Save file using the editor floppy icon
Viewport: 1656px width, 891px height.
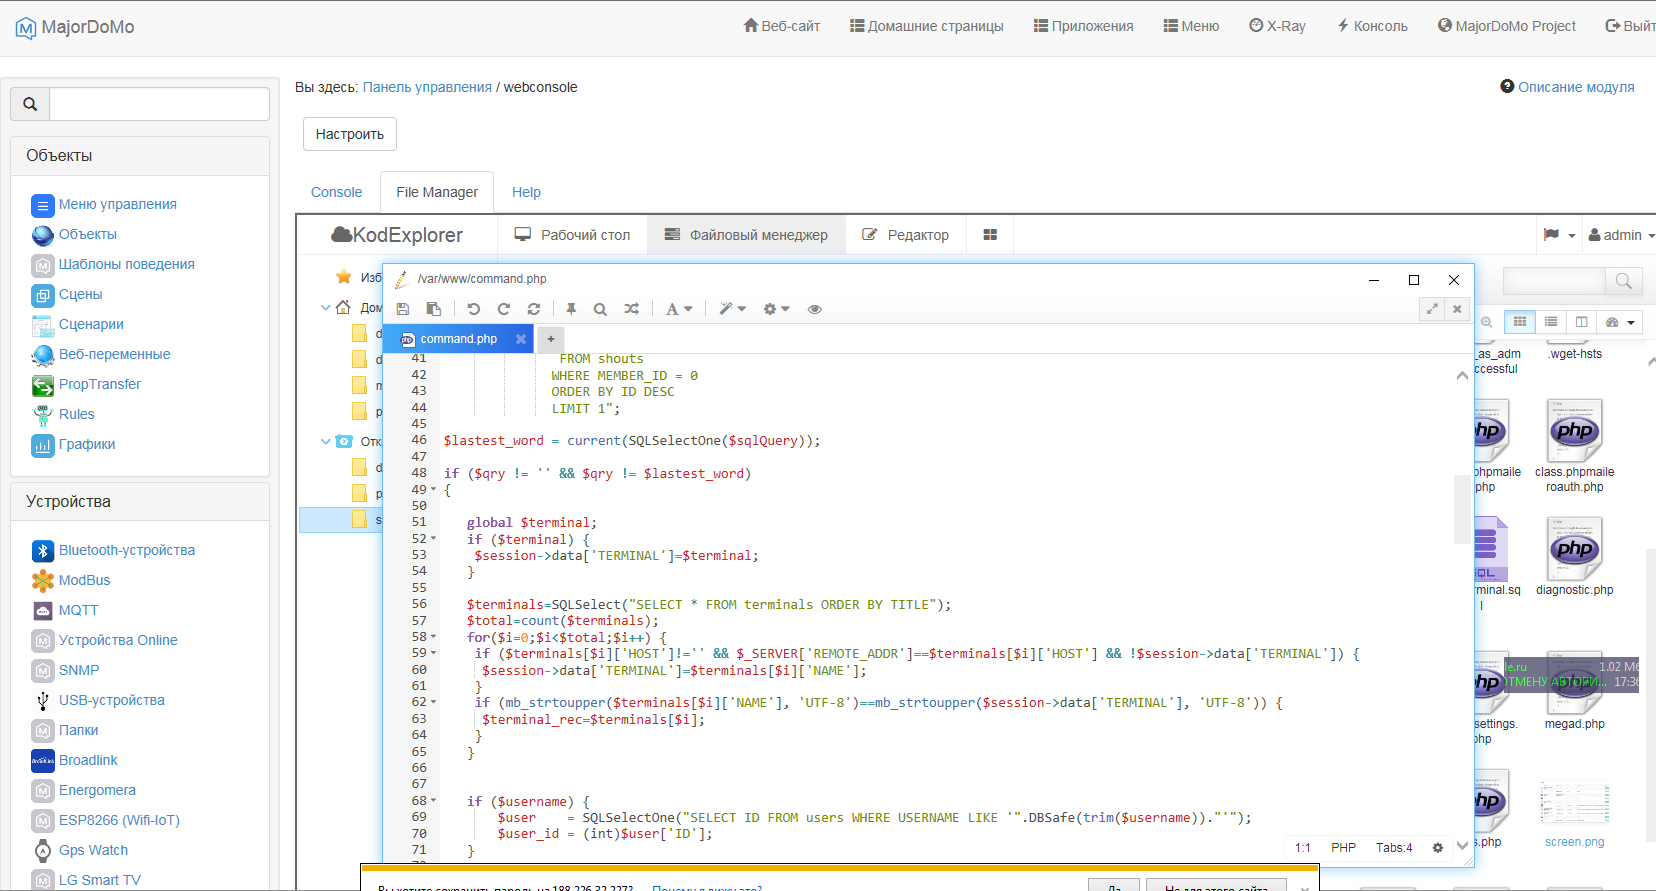tap(403, 309)
